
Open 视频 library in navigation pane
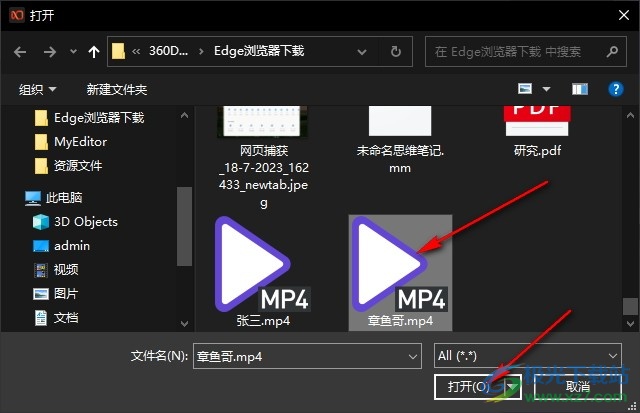click(x=66, y=269)
